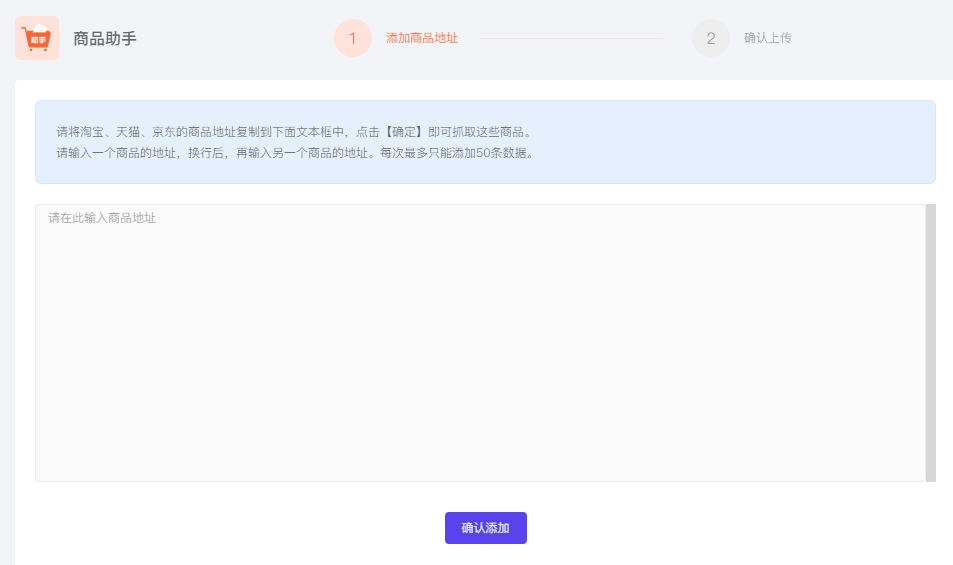Click the 请在此输入商品地址 placeholder text
953x565 pixels.
pos(102,218)
